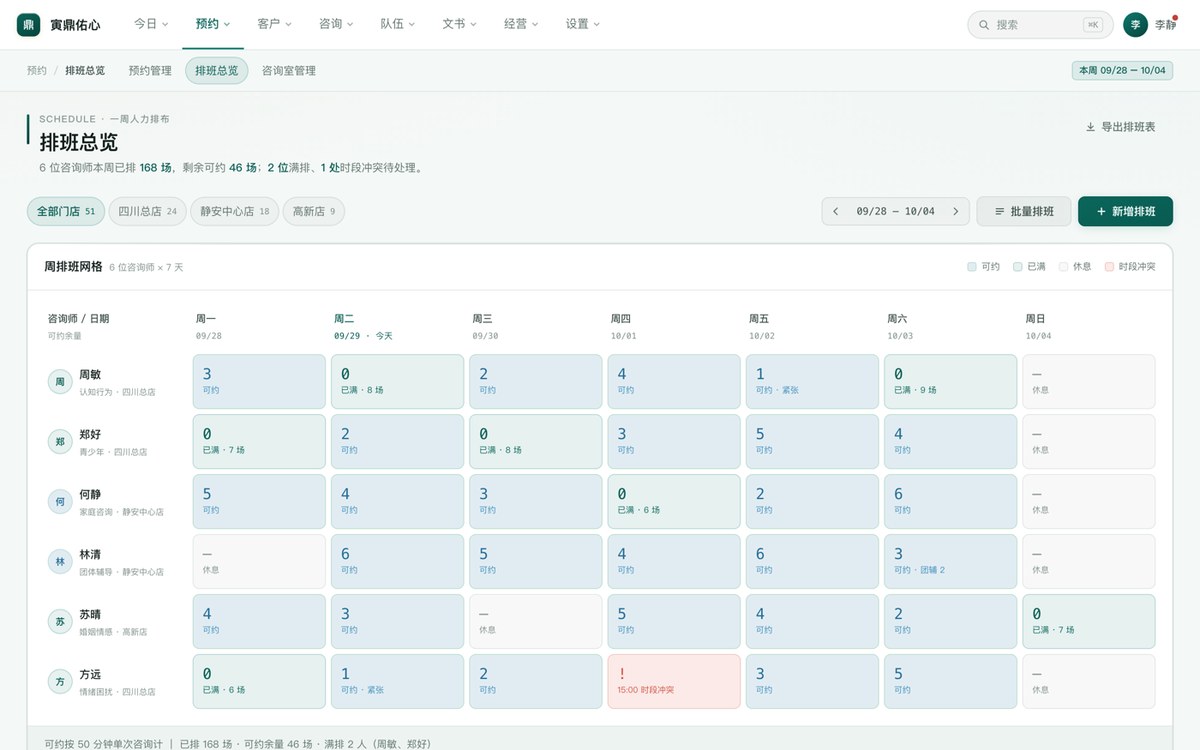This screenshot has width=1200, height=750.
Task: Click 何静 consultant avatar
Action: 60,501
